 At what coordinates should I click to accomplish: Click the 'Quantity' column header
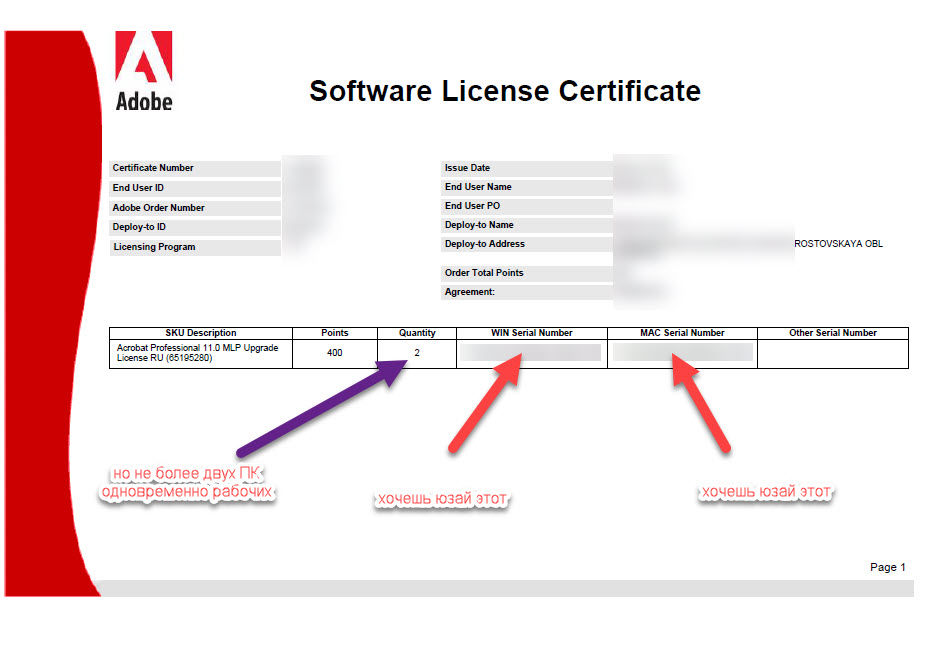(x=417, y=333)
